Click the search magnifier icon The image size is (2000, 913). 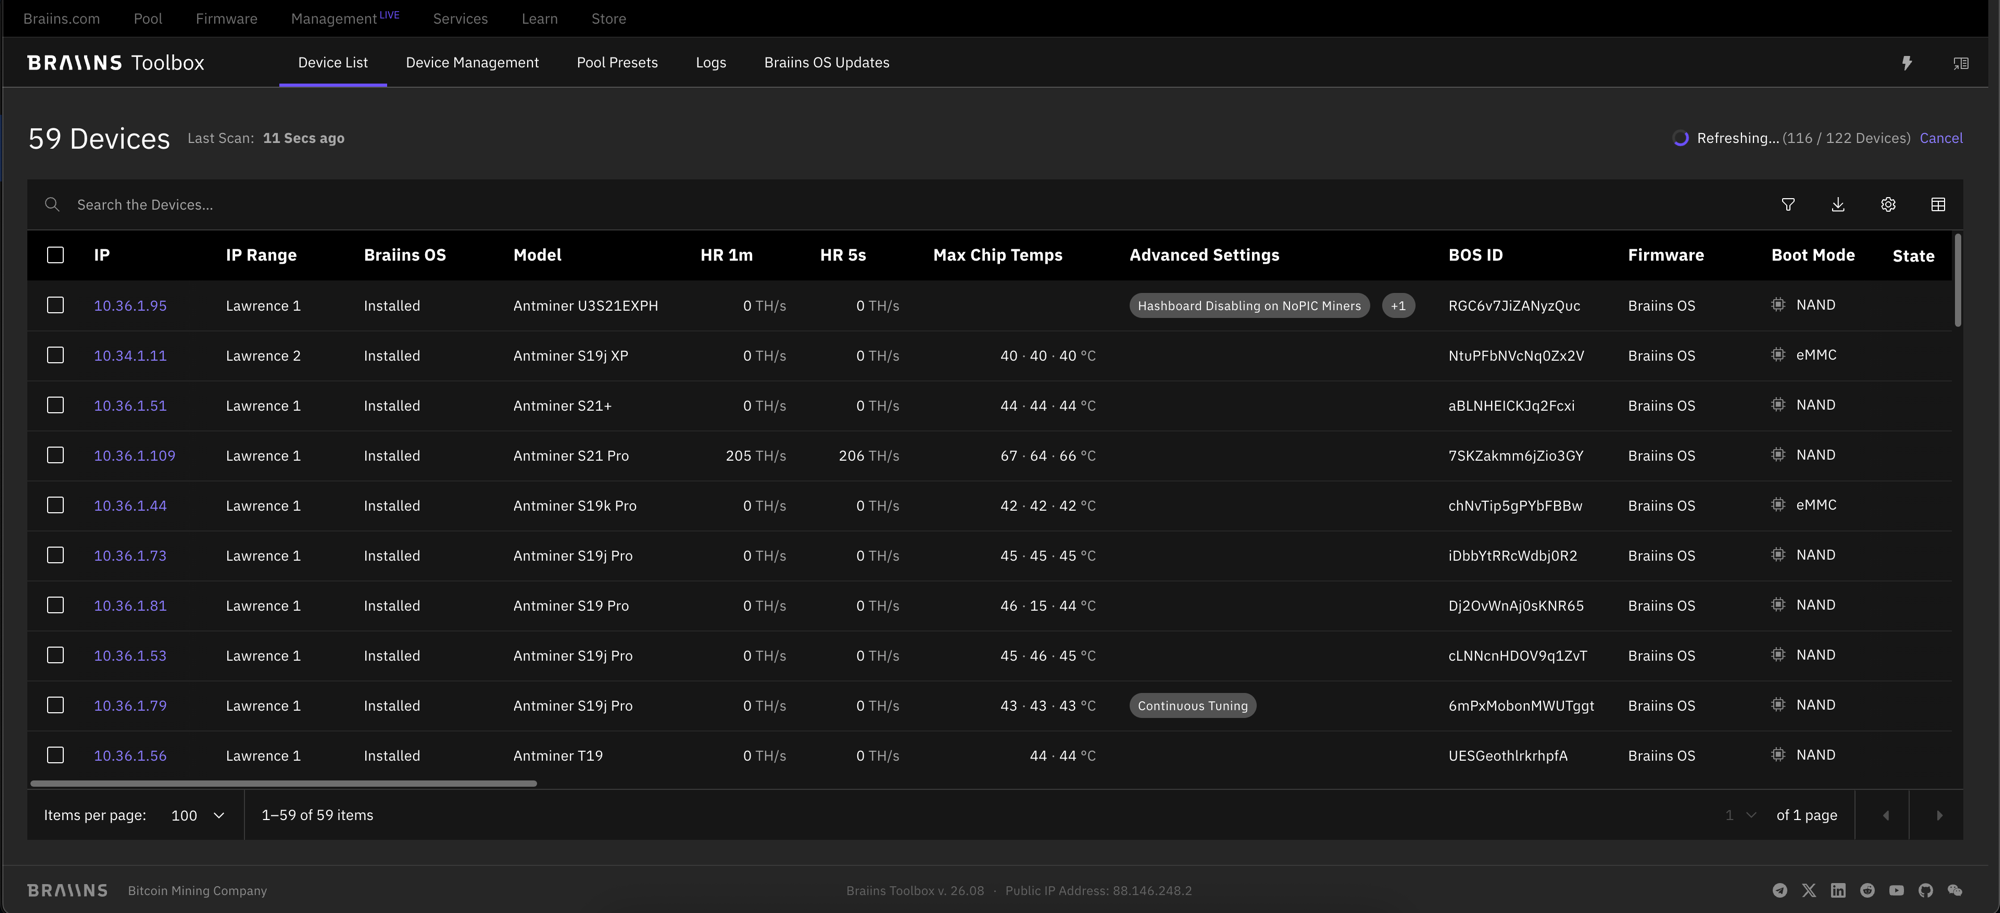click(52, 205)
